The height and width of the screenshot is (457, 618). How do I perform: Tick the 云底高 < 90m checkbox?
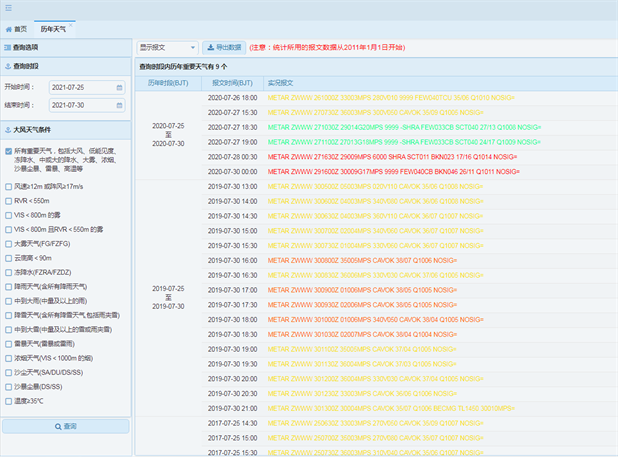tap(8, 256)
